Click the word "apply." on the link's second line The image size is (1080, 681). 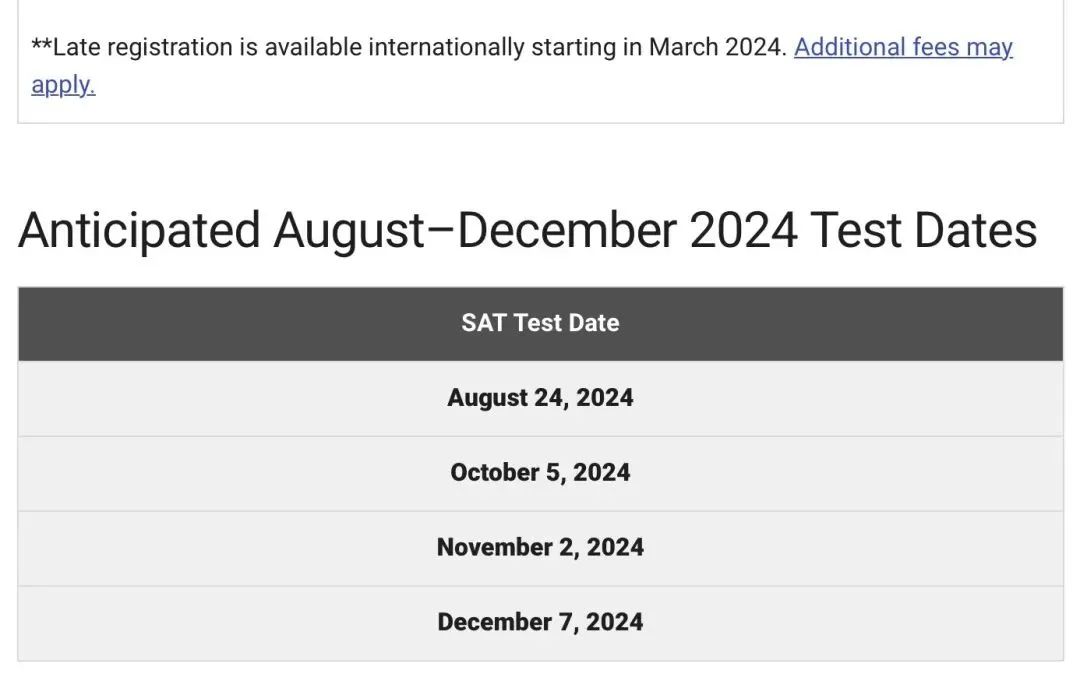point(63,85)
